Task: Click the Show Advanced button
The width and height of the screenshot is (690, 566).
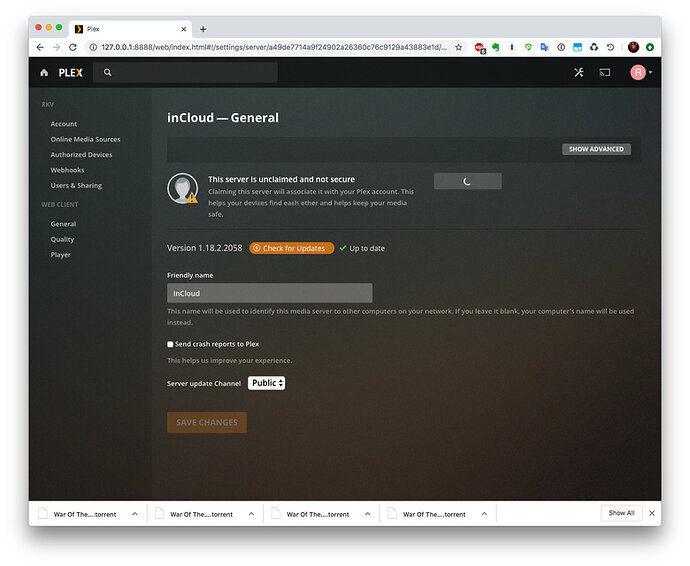Action: pos(596,149)
